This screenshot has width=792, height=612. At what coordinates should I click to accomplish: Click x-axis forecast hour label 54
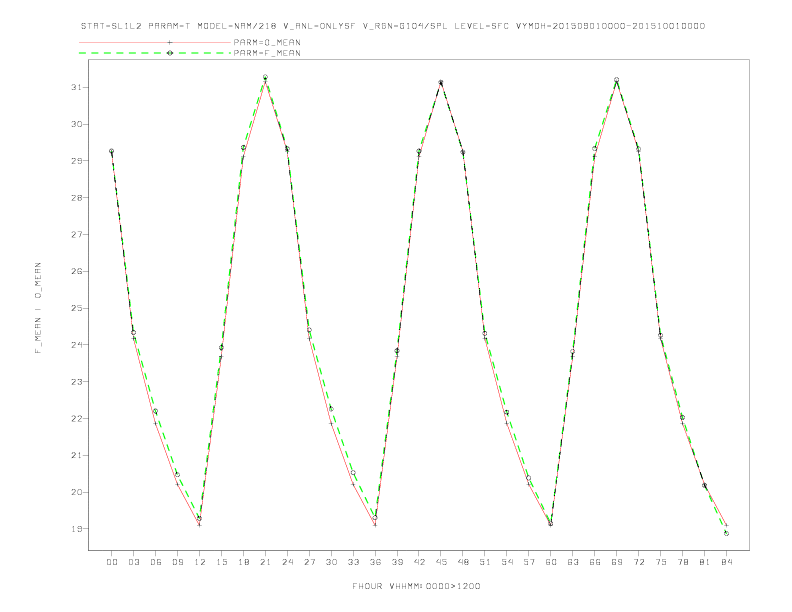coord(507,562)
